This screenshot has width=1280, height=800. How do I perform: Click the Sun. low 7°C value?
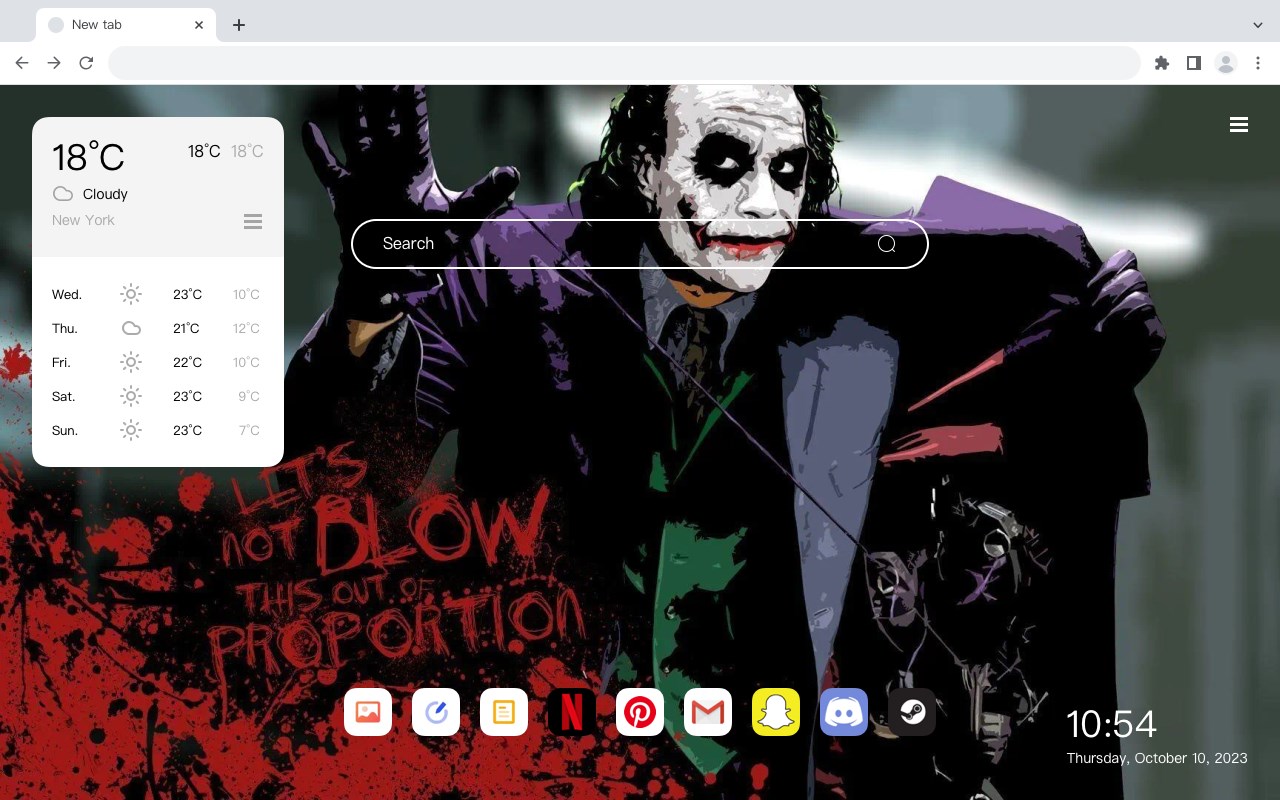point(249,430)
